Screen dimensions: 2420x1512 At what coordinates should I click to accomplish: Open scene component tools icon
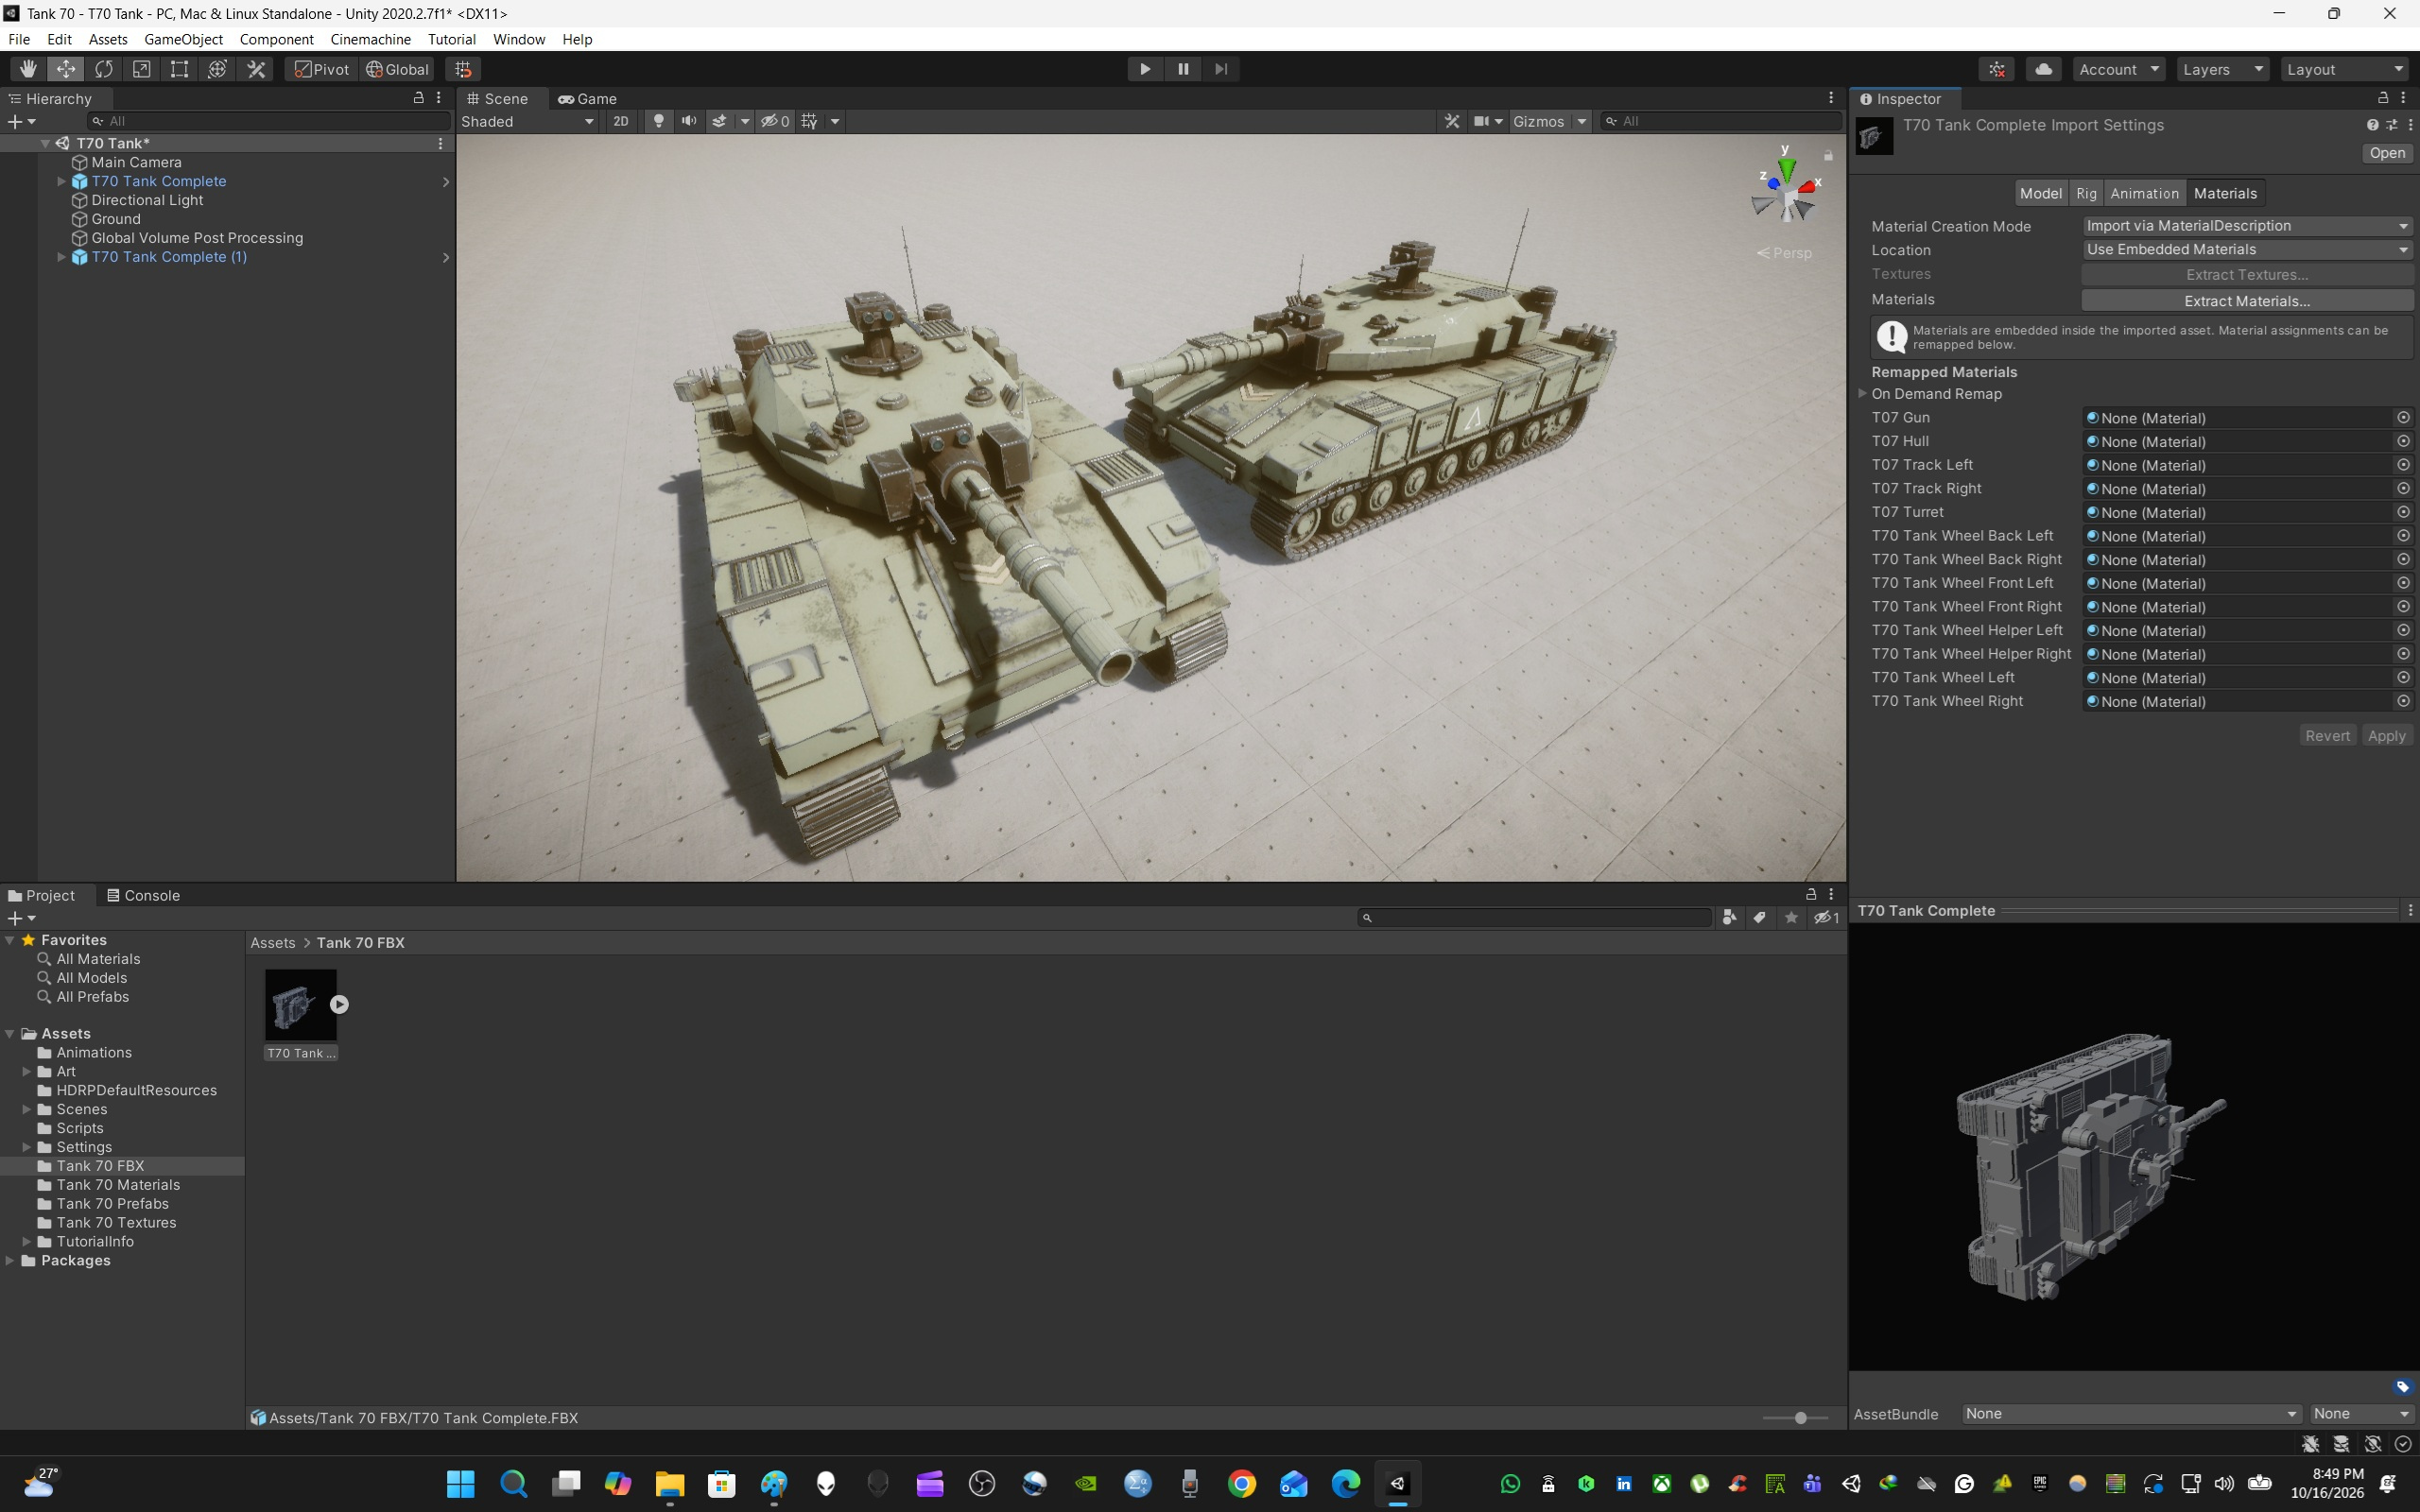pos(1452,121)
